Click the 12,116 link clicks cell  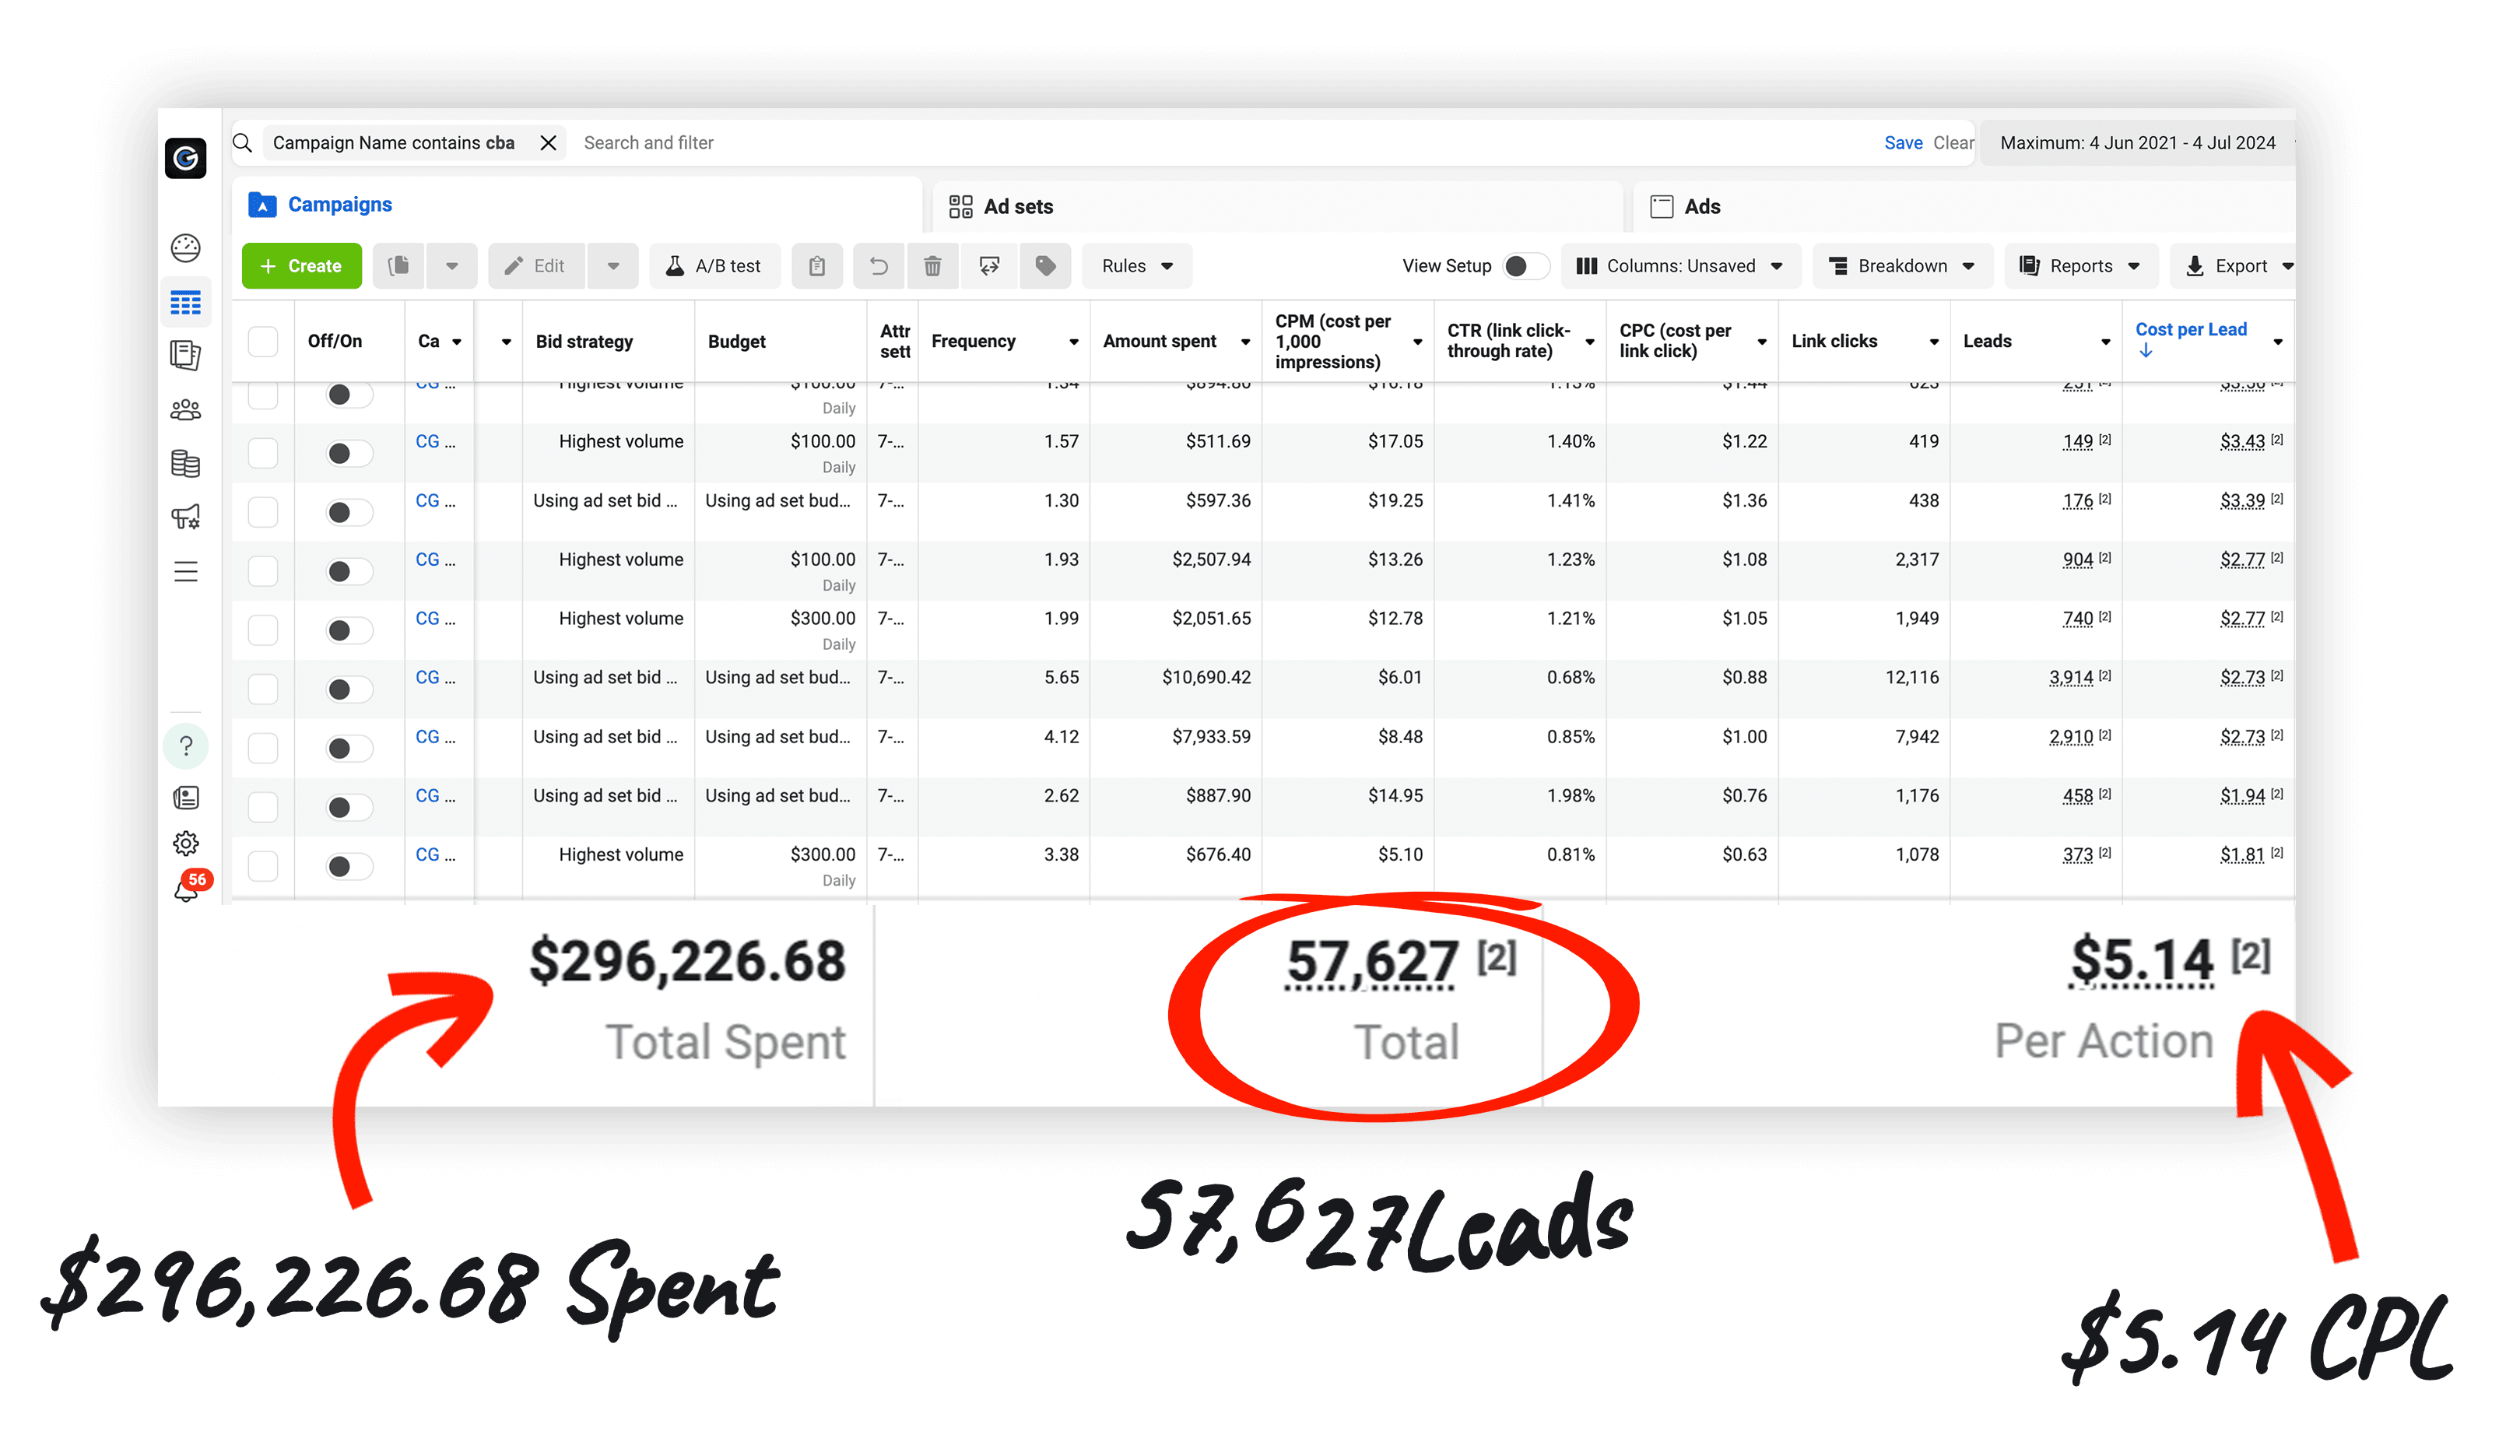click(x=1911, y=678)
